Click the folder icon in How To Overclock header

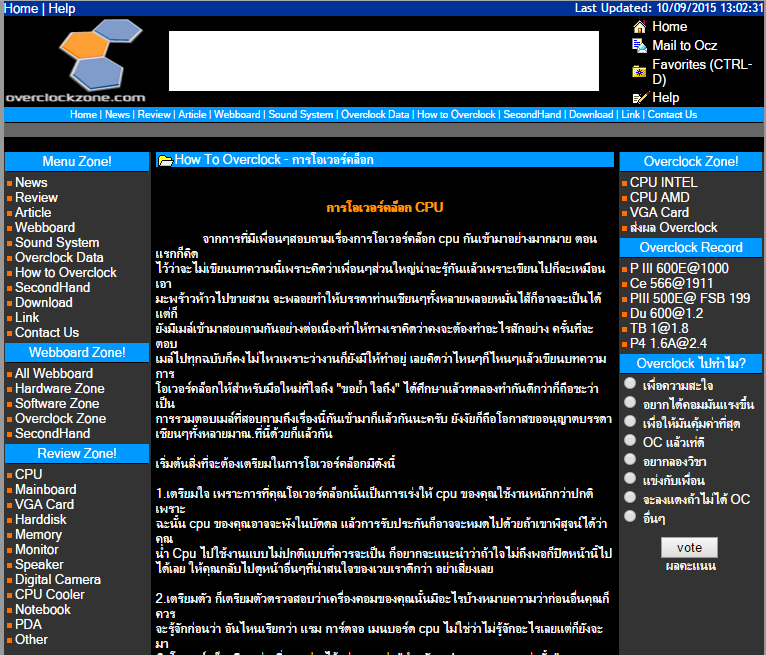tap(166, 160)
